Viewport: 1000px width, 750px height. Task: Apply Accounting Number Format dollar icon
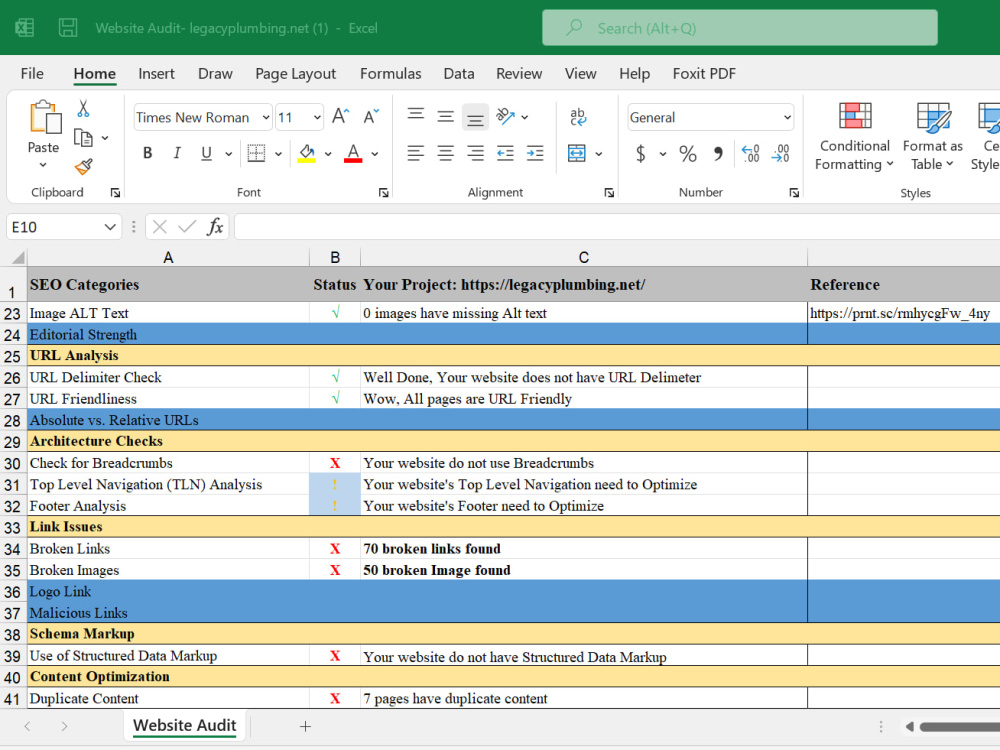(x=641, y=153)
